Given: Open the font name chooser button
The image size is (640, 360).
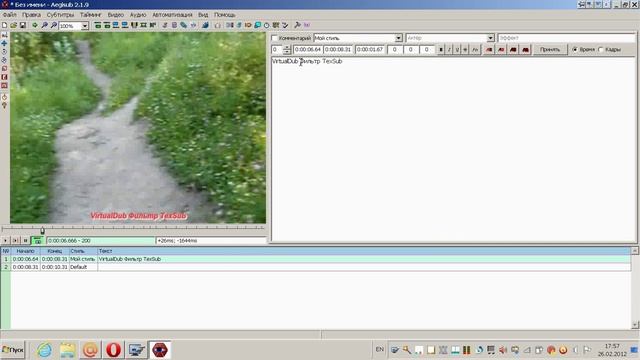Looking at the screenshot, I should click(475, 49).
